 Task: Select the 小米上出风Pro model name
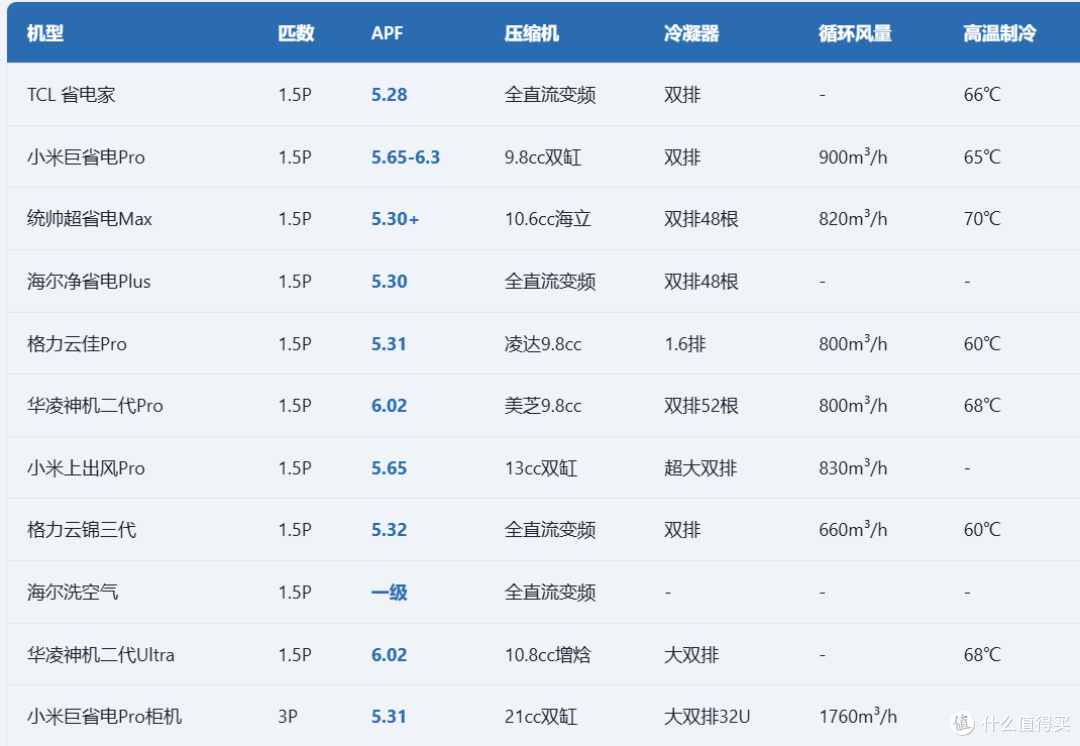[86, 468]
